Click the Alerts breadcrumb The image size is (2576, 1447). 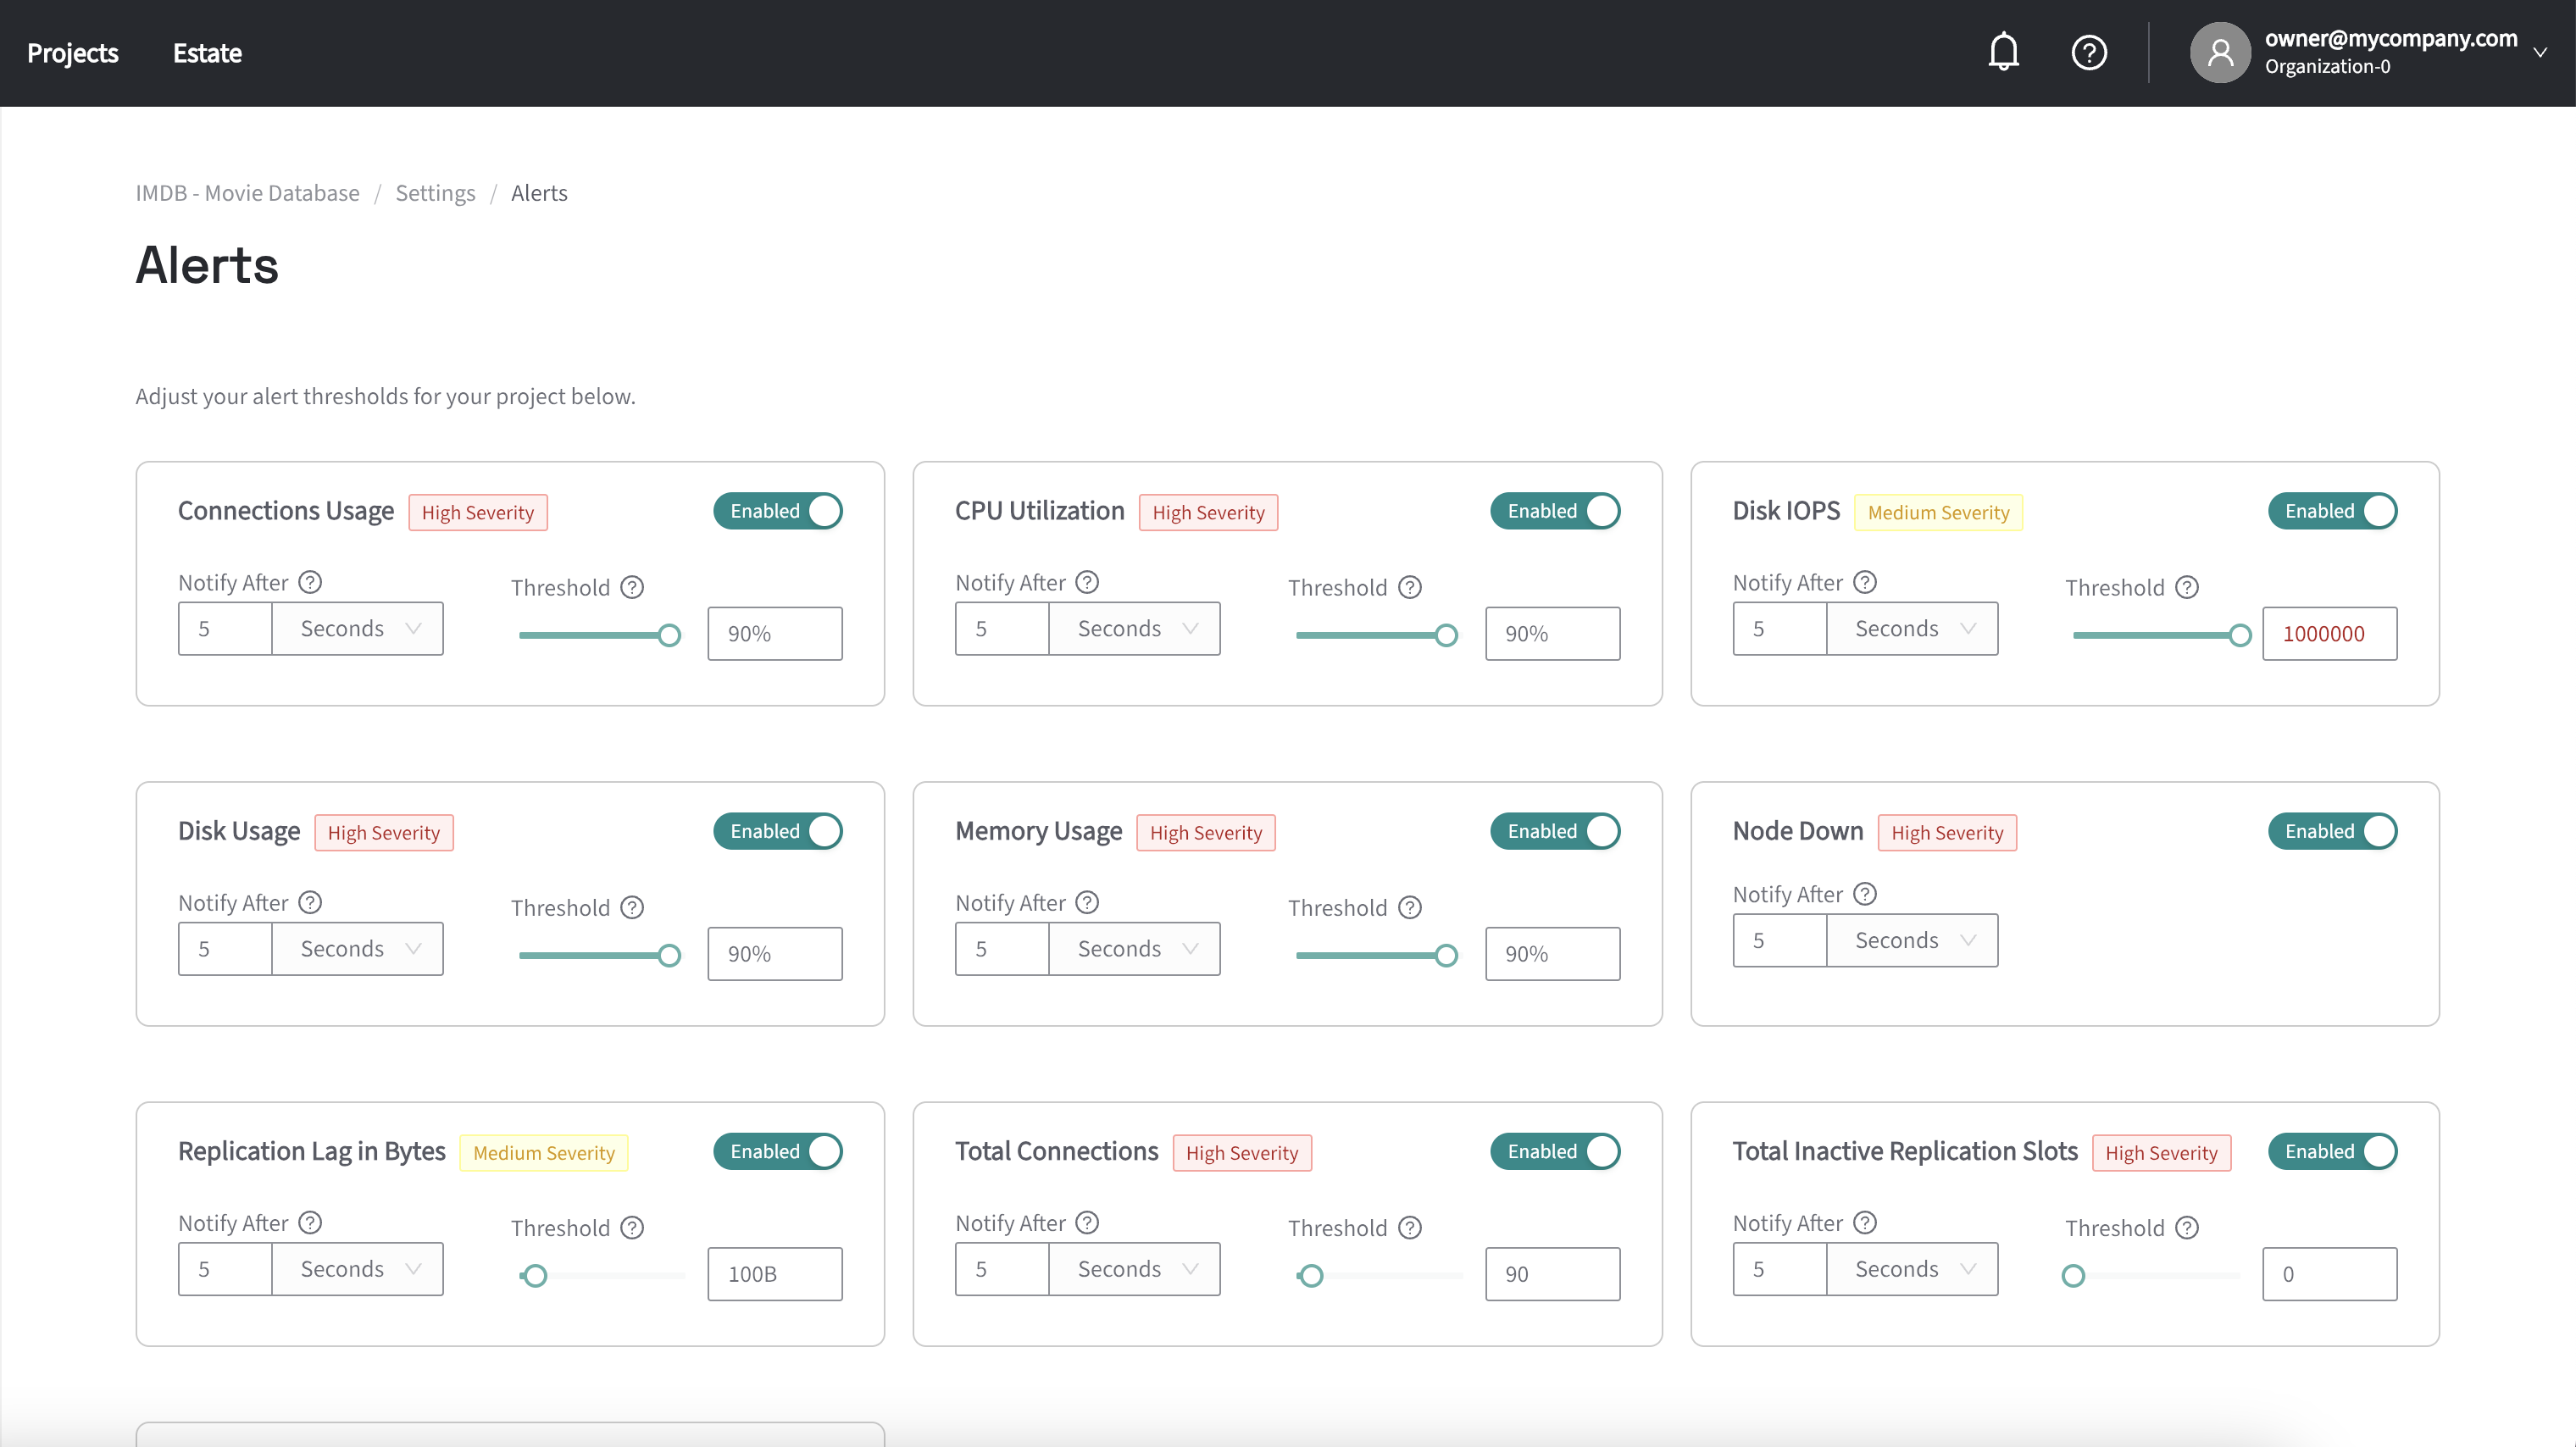tap(539, 193)
